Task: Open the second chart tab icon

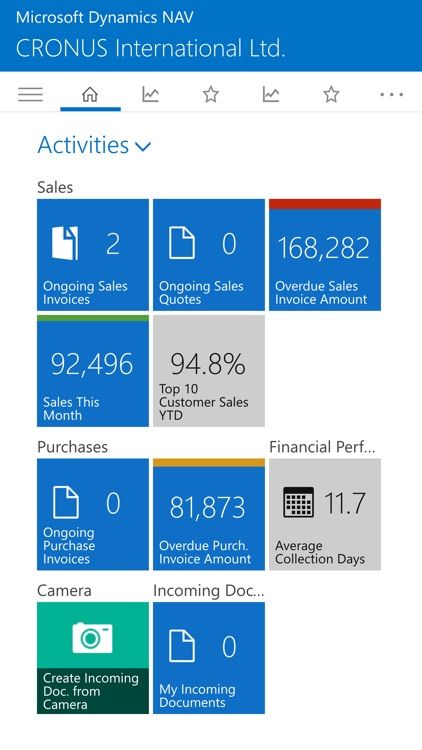Action: (x=271, y=94)
